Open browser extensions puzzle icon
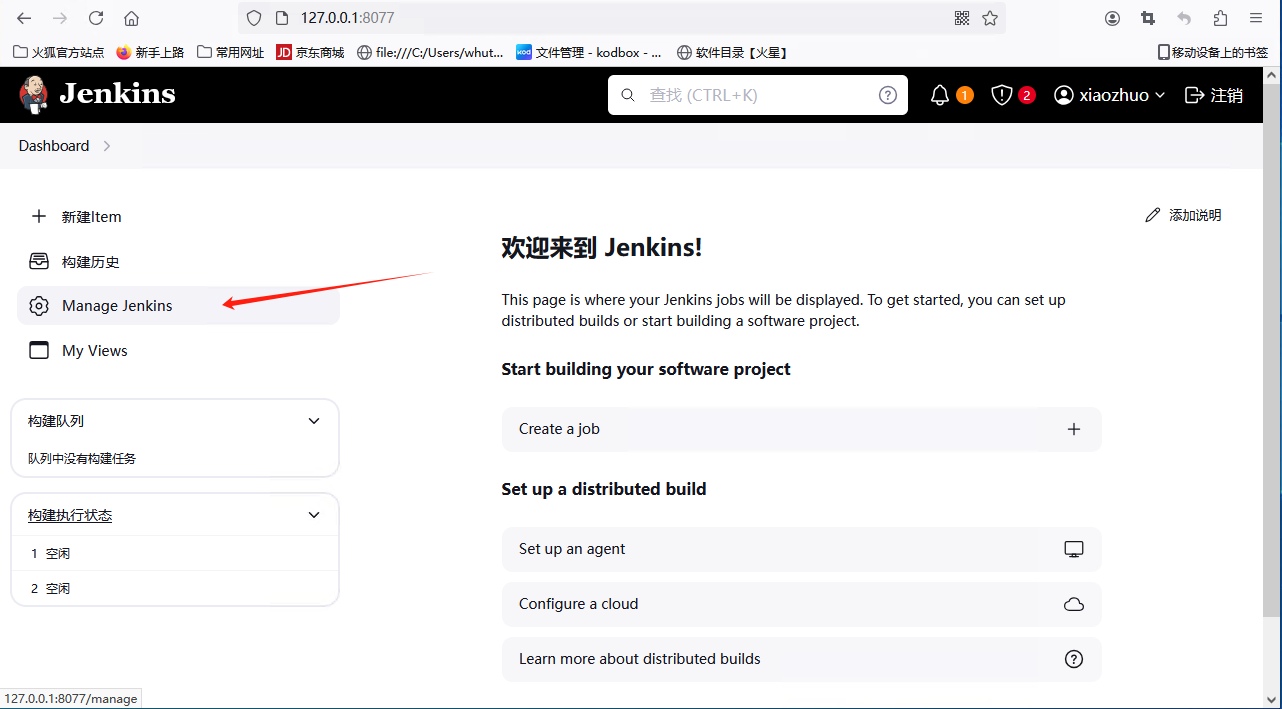Screen dimensions: 1282x709 coord(1220,18)
